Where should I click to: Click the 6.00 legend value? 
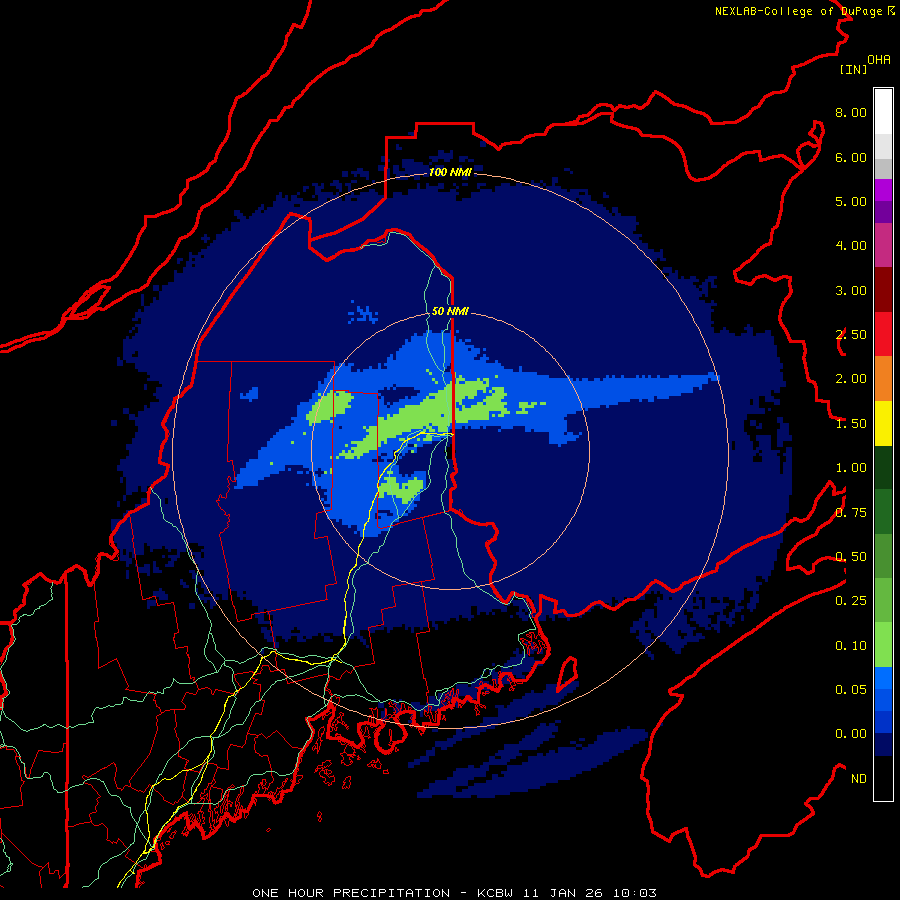click(851, 157)
